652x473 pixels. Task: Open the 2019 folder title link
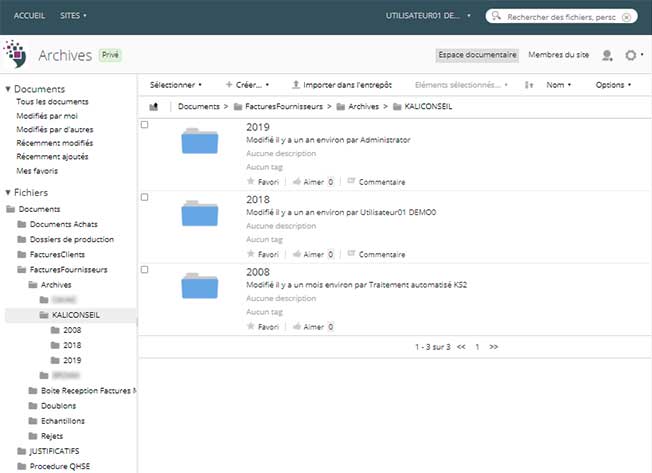pos(258,127)
